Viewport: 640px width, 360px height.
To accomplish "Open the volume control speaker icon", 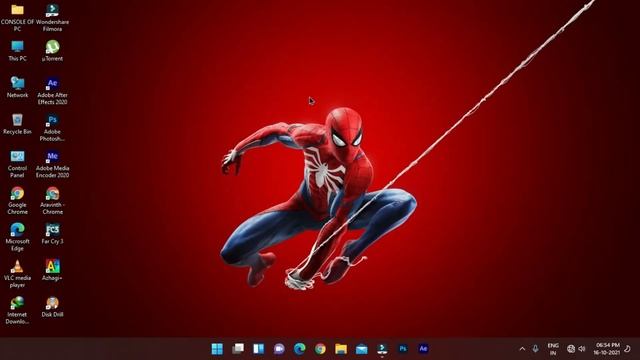I will (582, 349).
